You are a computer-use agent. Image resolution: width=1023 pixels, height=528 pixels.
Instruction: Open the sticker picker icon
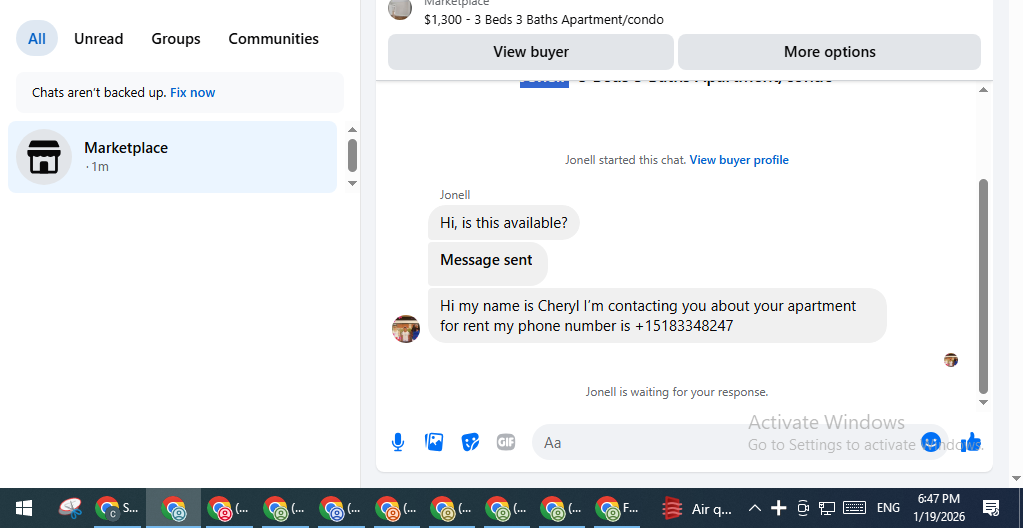pyautogui.click(x=470, y=443)
